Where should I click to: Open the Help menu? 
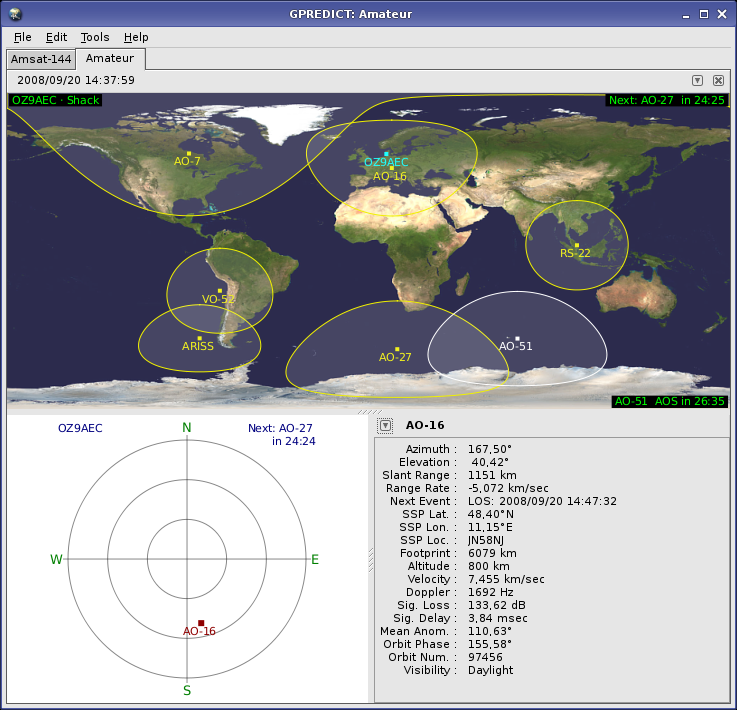[136, 37]
